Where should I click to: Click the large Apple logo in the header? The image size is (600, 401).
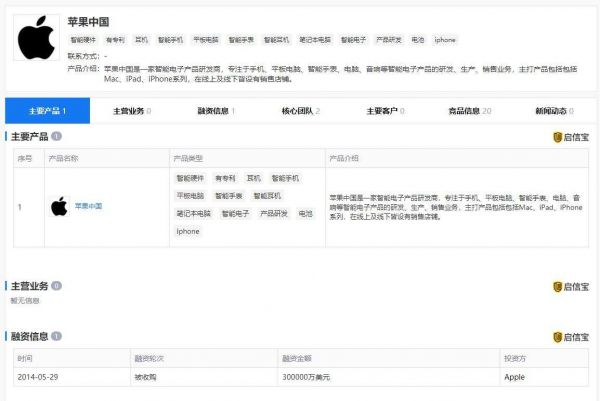click(x=37, y=37)
